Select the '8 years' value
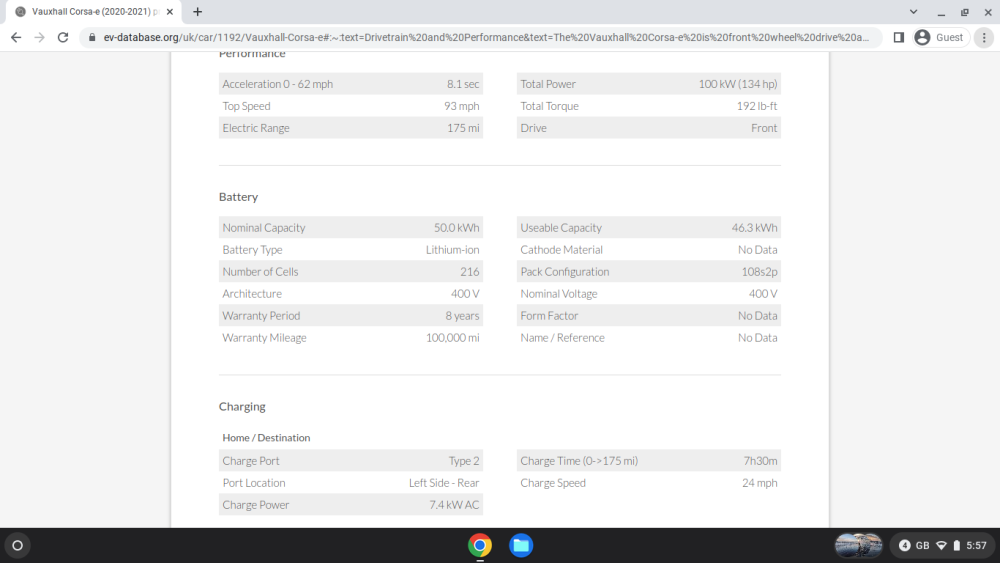The image size is (1000, 563). pyautogui.click(x=462, y=316)
